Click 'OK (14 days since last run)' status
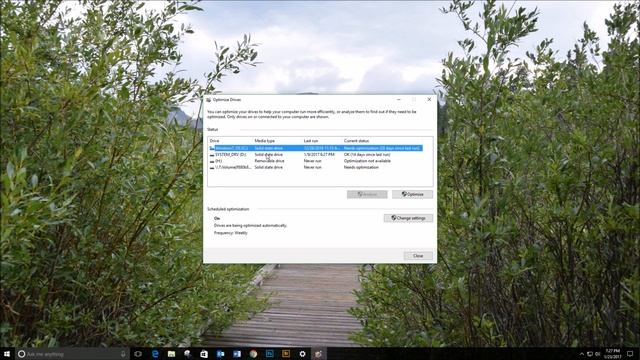640x360 pixels. pos(367,155)
